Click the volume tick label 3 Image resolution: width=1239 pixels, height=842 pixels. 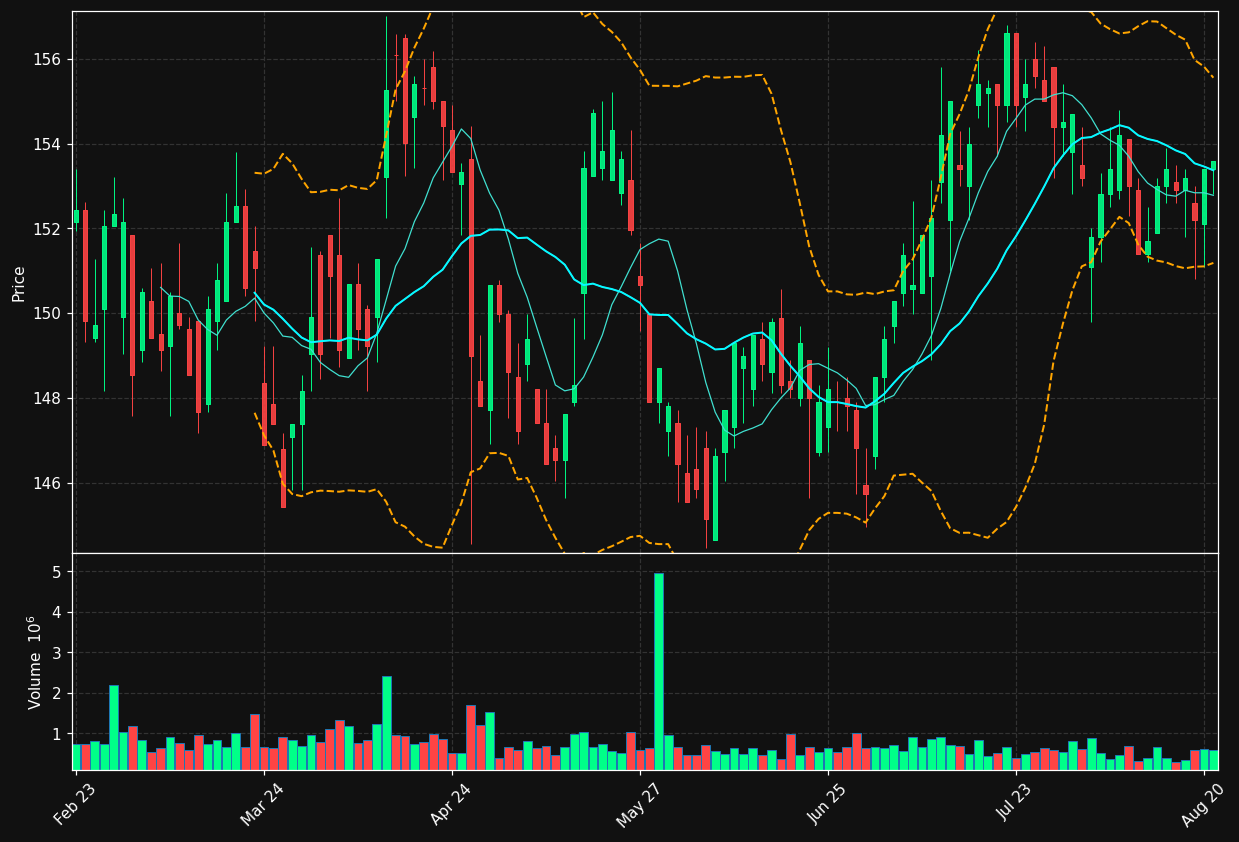click(57, 653)
